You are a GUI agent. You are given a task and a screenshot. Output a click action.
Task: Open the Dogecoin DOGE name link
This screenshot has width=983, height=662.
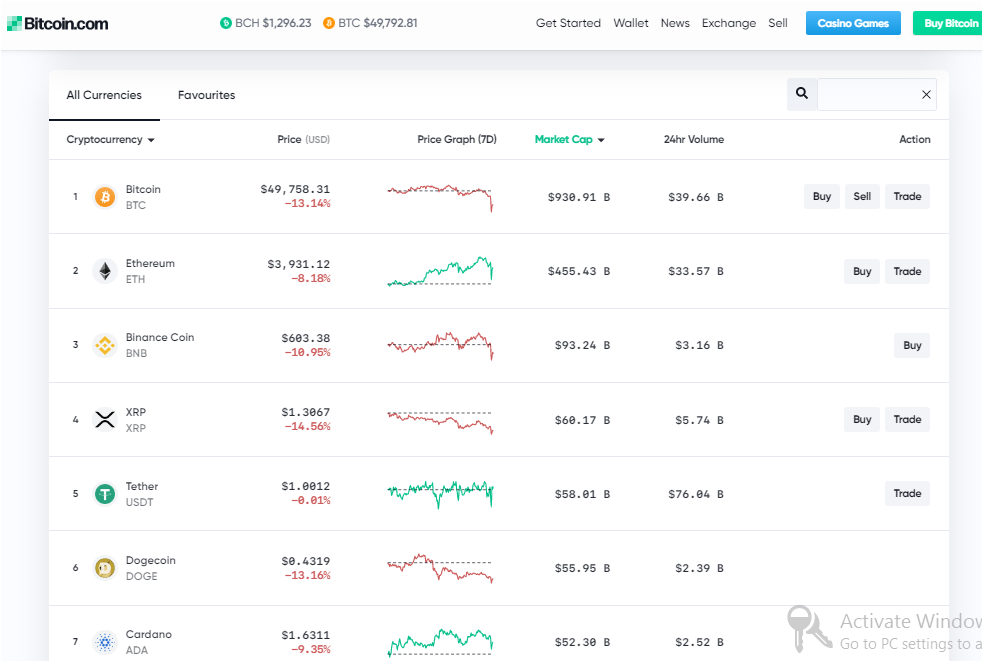[x=150, y=568]
